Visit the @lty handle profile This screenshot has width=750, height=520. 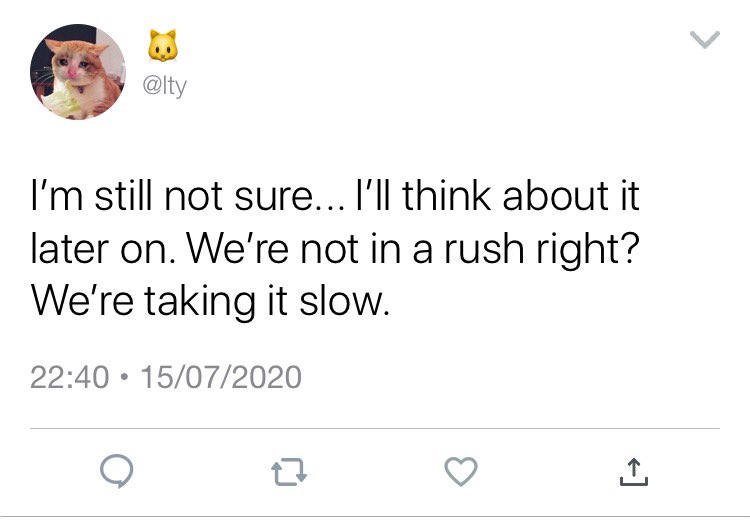[x=165, y=86]
